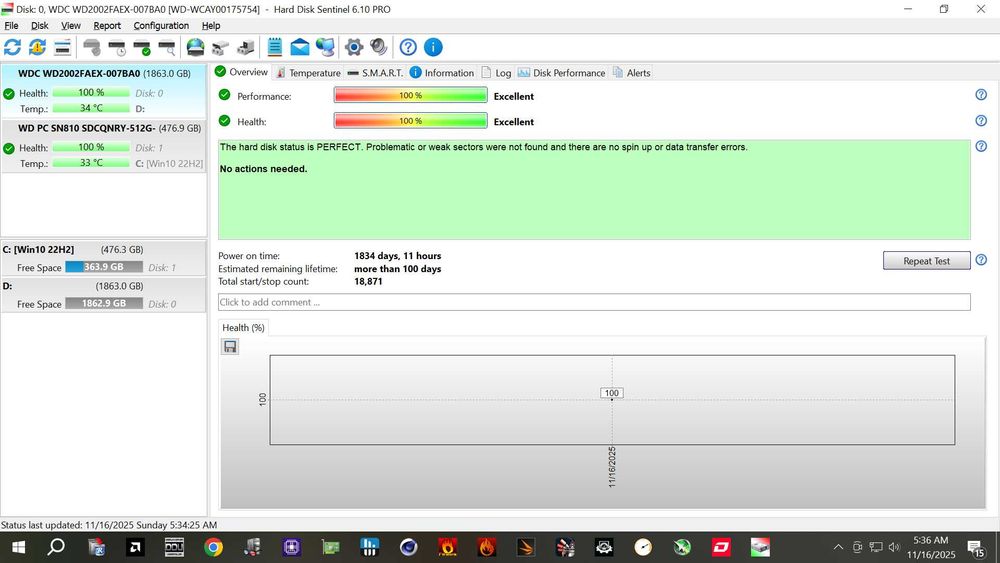1000x563 pixels.
Task: Click the Repeat Test button
Action: [x=926, y=261]
